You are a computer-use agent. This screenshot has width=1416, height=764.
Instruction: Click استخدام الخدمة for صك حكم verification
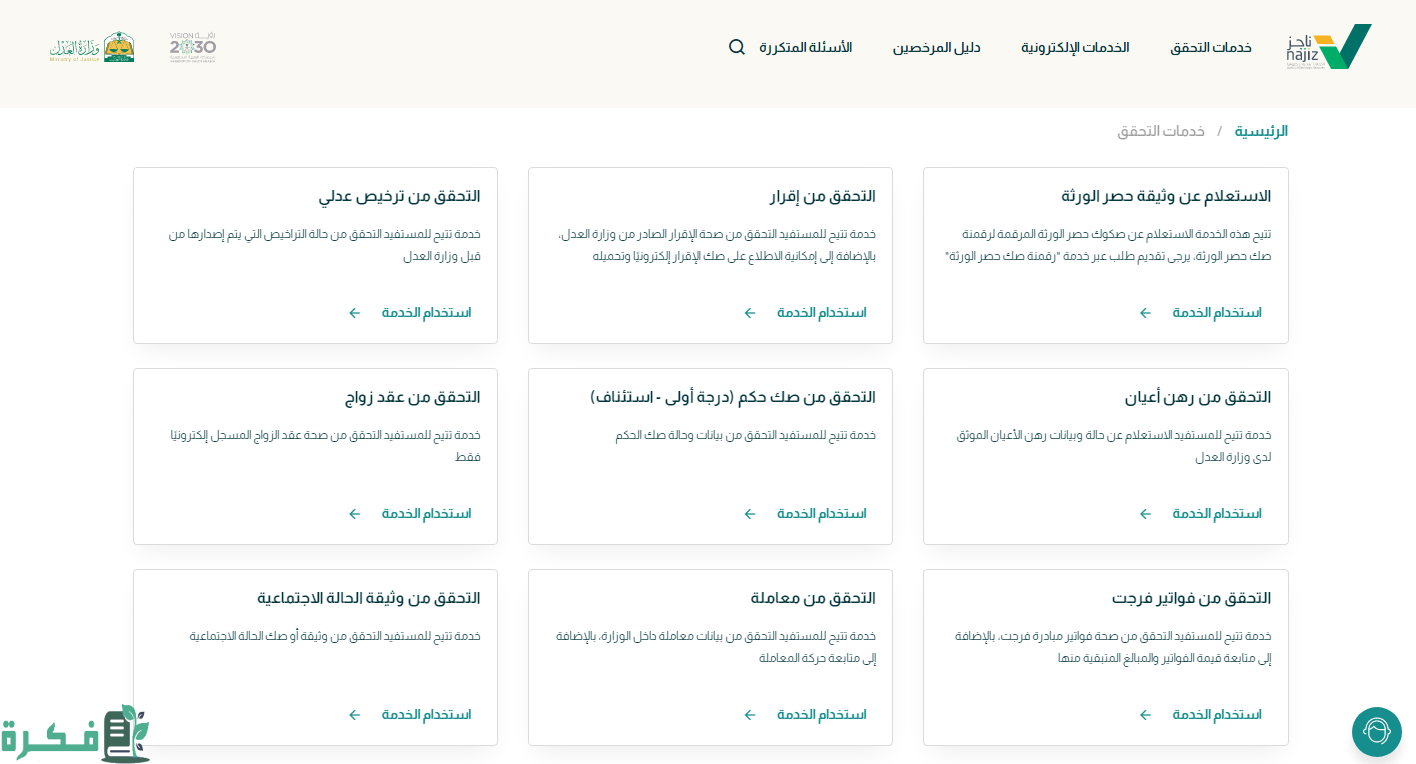pyautogui.click(x=821, y=514)
